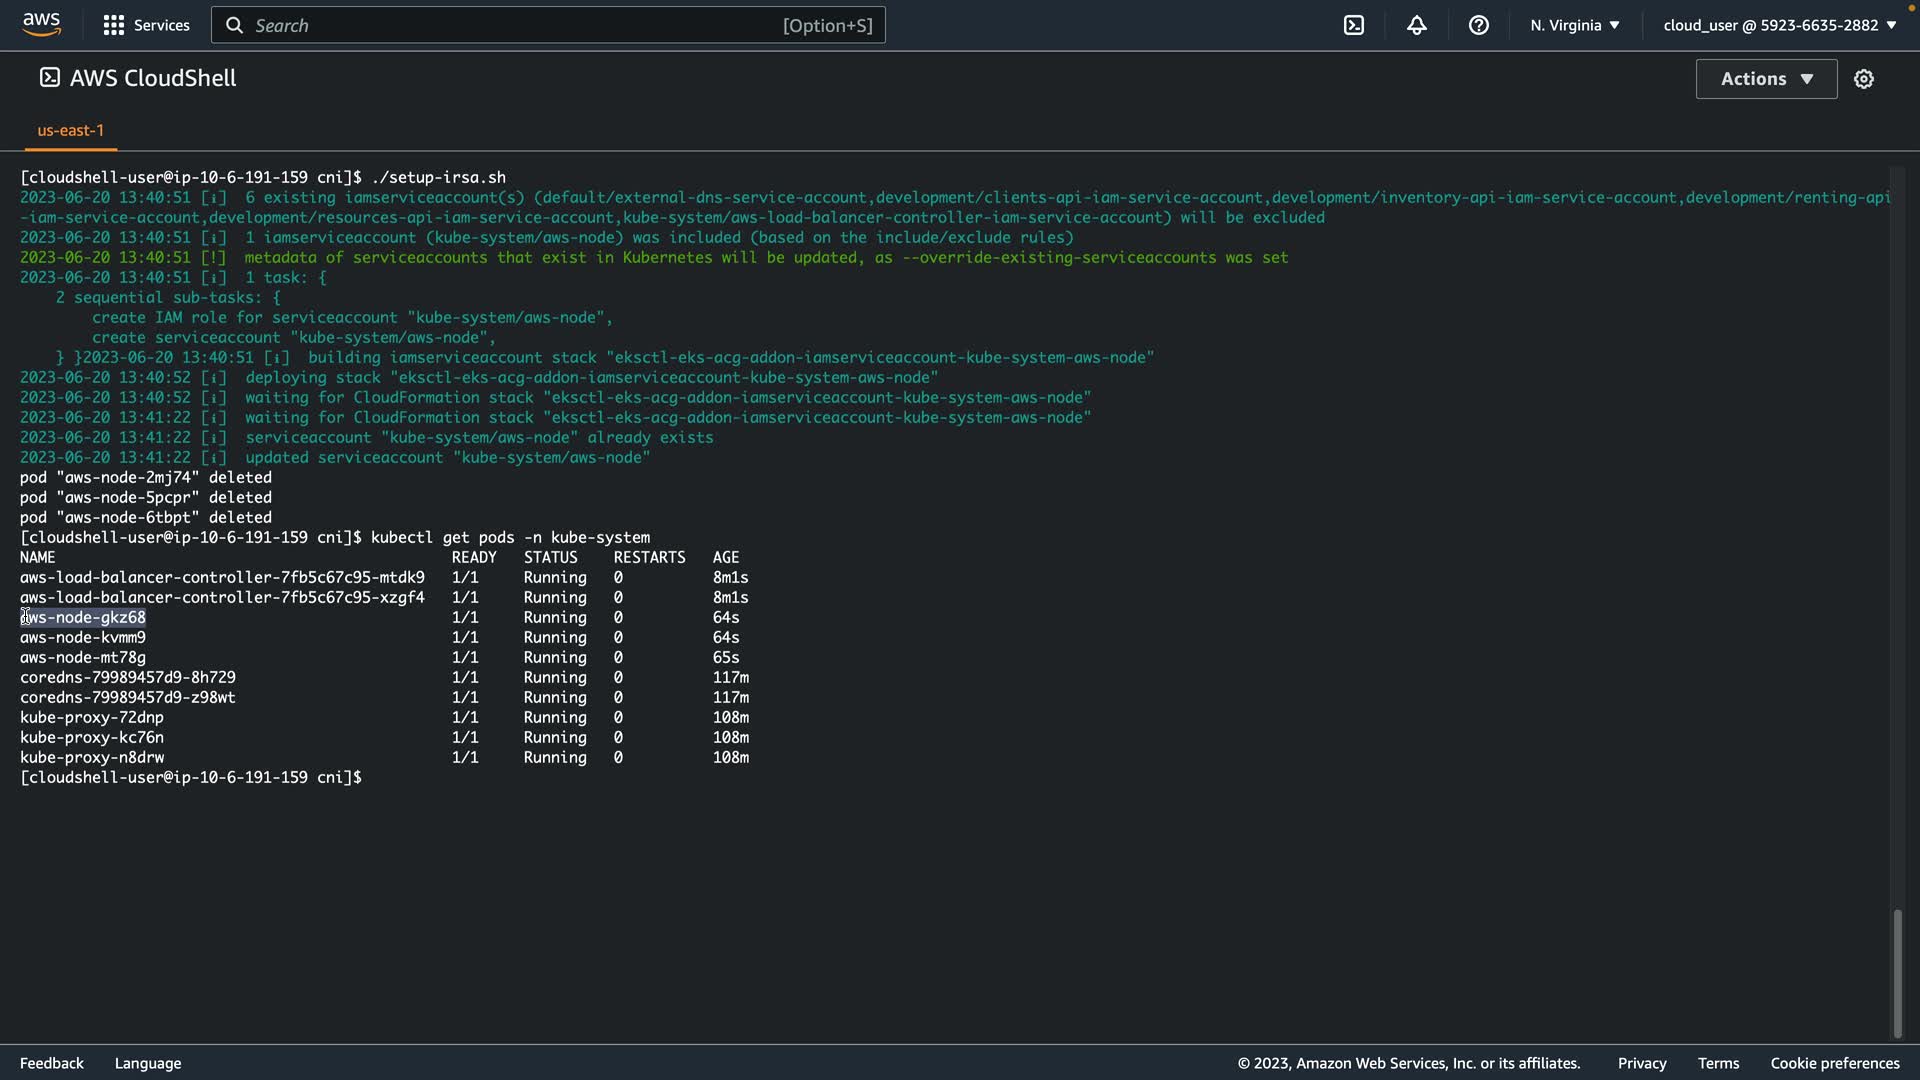Open the cloud_user account dropdown
The width and height of the screenshot is (1920, 1080).
click(x=1779, y=25)
